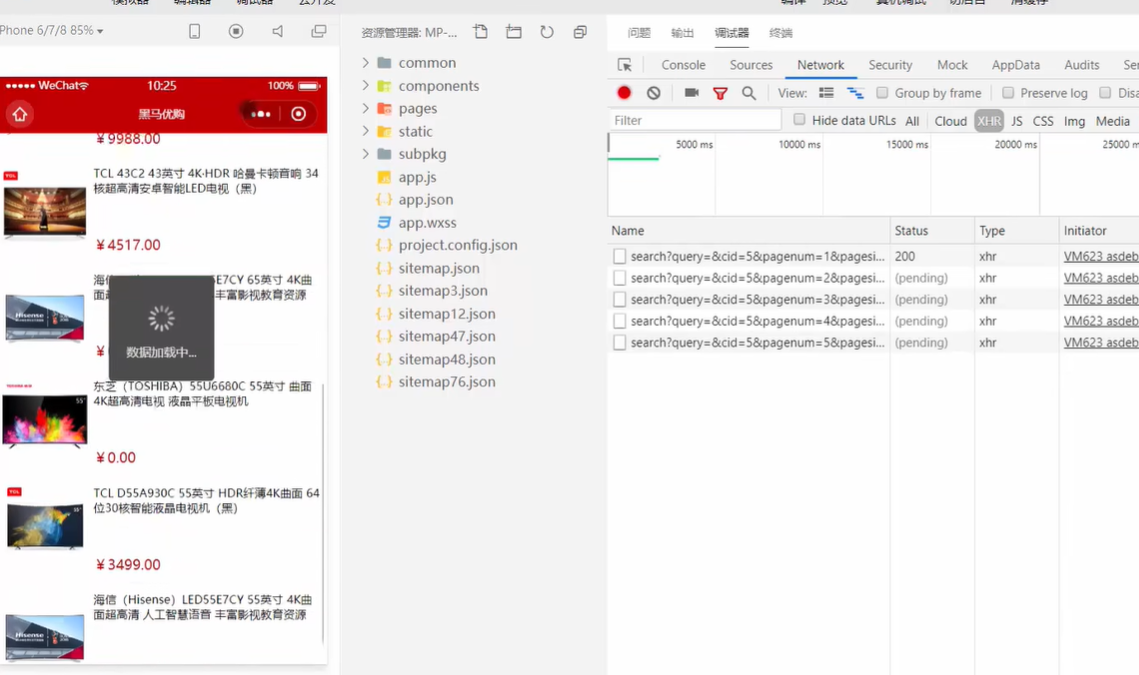The image size is (1139, 675).
Task: Filter network by Cloud requests
Action: [951, 121]
